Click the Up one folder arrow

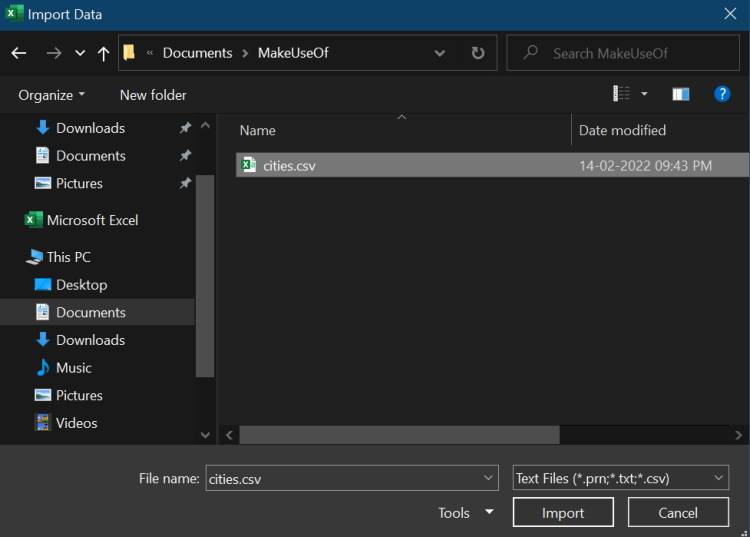(x=103, y=53)
